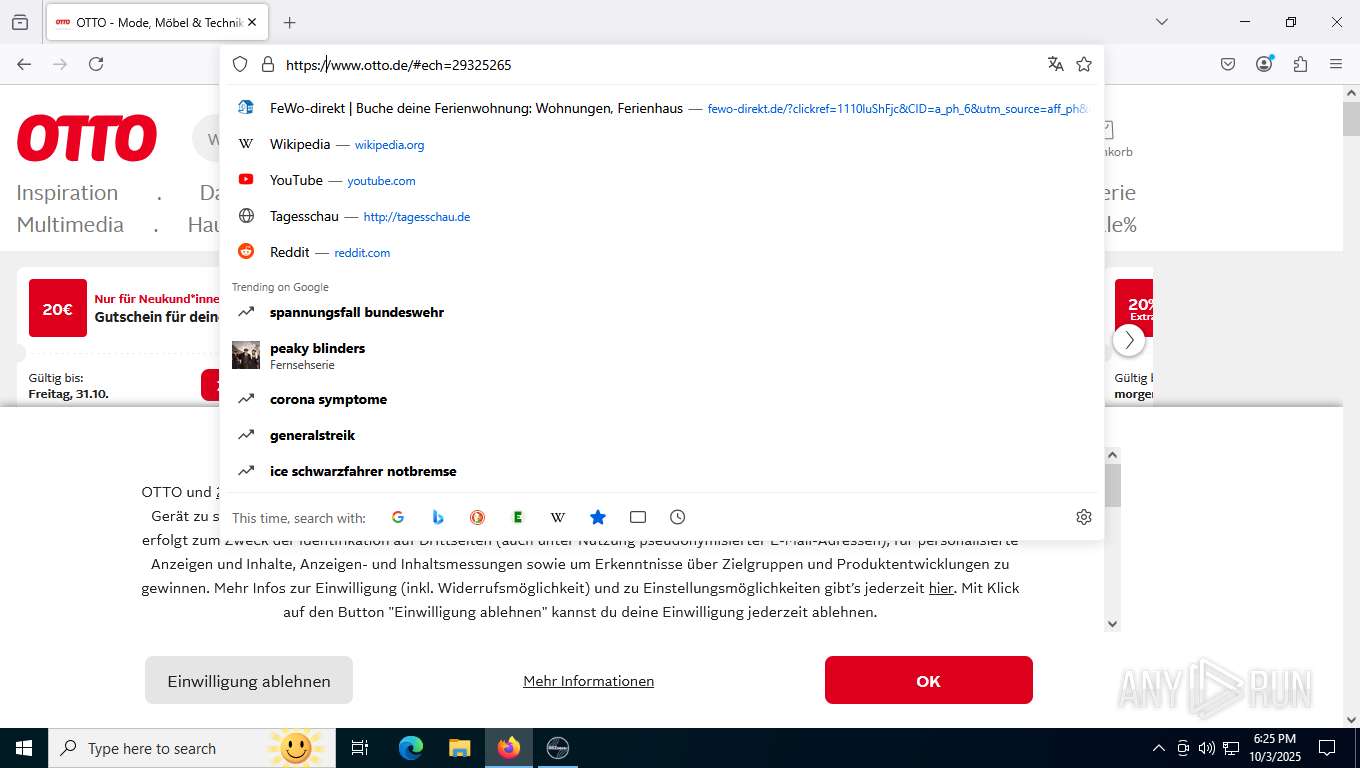
Task: Search trending 'generalstreik'
Action: click(662, 435)
